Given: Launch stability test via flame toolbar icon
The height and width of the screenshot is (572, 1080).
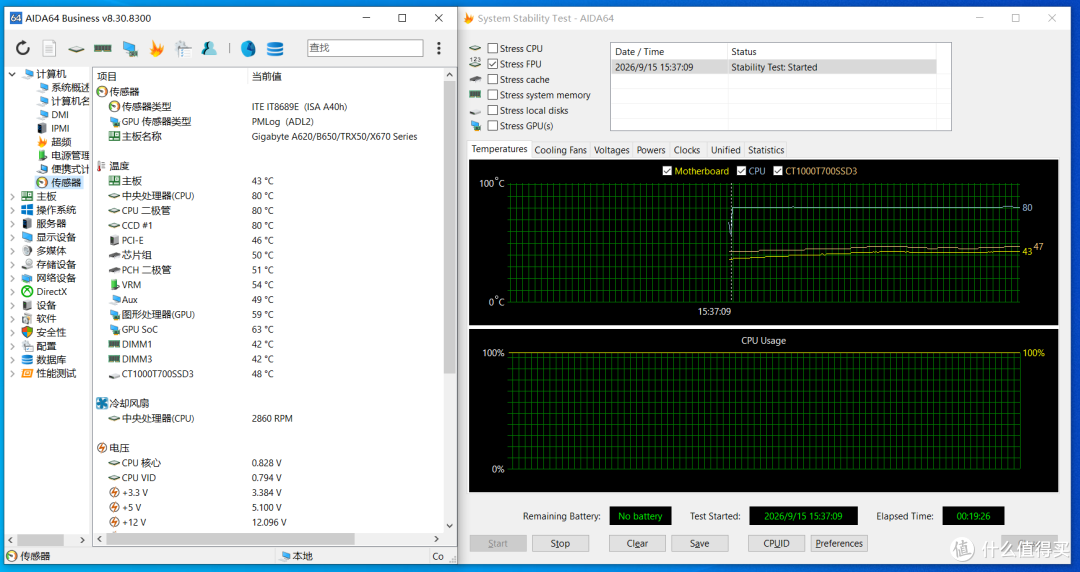Looking at the screenshot, I should pos(156,48).
